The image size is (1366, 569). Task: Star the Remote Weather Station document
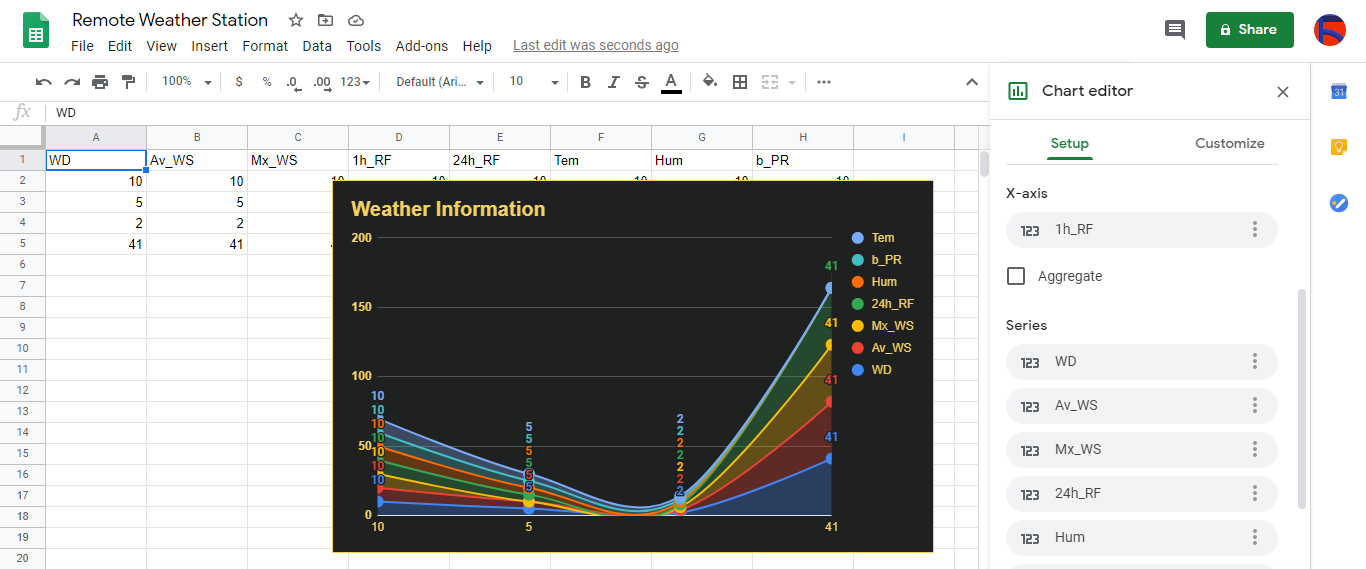(x=296, y=20)
